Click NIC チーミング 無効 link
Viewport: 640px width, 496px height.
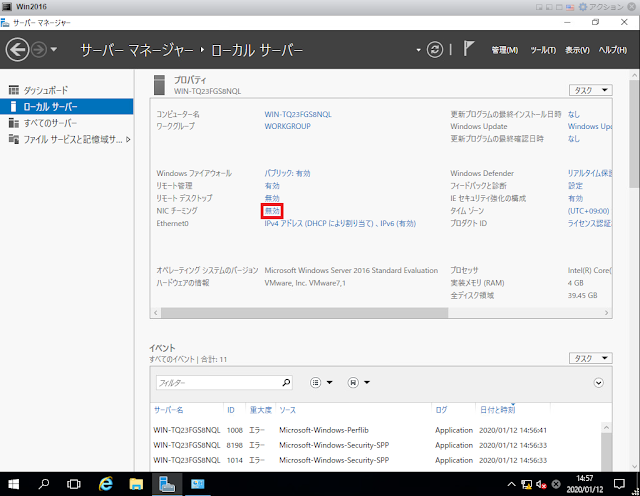[272, 211]
